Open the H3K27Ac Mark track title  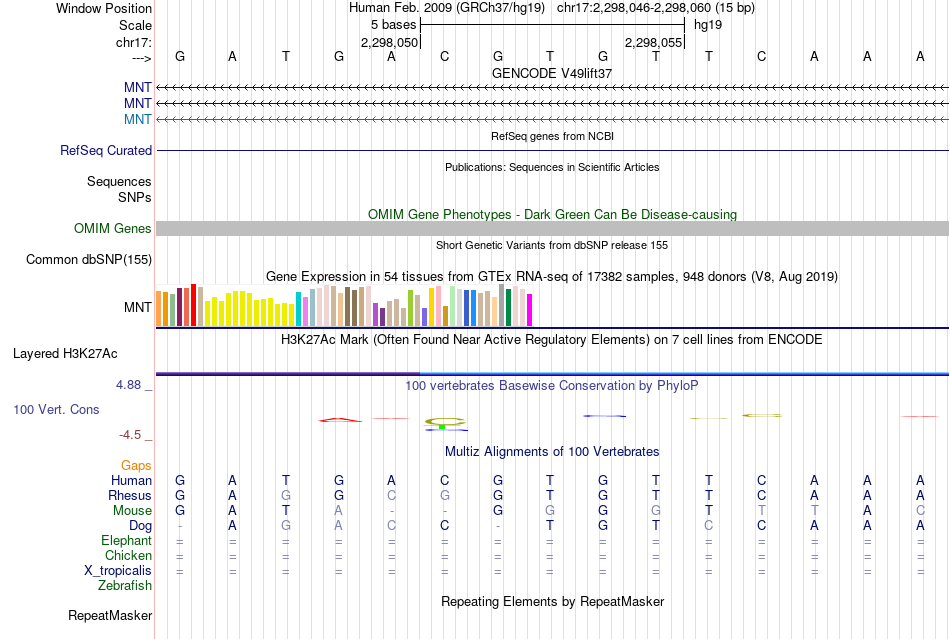[552, 339]
